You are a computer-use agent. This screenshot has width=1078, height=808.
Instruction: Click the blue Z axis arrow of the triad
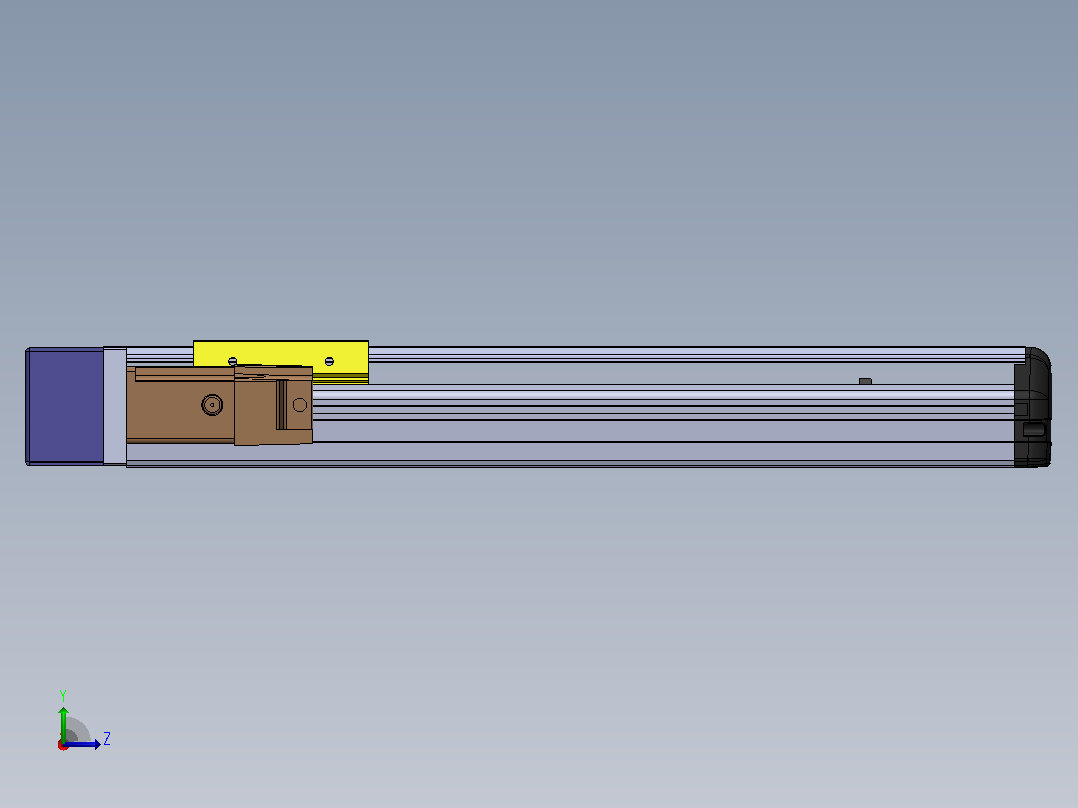point(83,744)
